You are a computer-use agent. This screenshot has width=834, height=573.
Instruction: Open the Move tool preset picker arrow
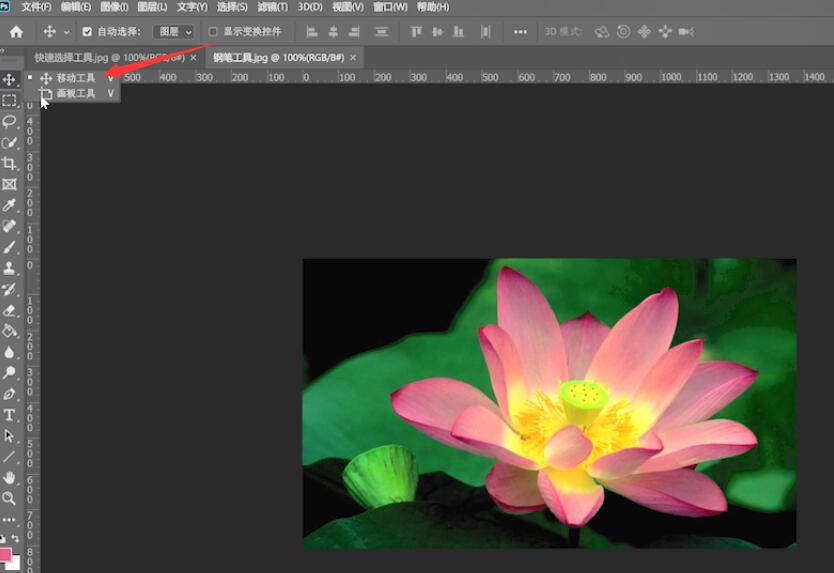click(x=66, y=32)
